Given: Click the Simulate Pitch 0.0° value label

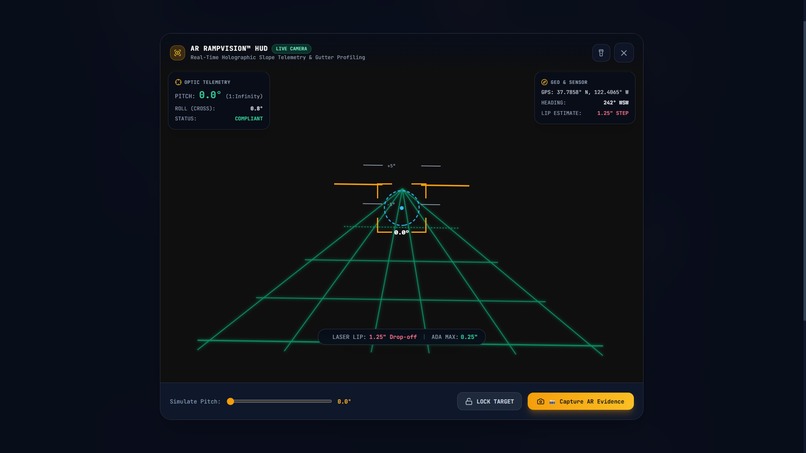Looking at the screenshot, I should [344, 402].
